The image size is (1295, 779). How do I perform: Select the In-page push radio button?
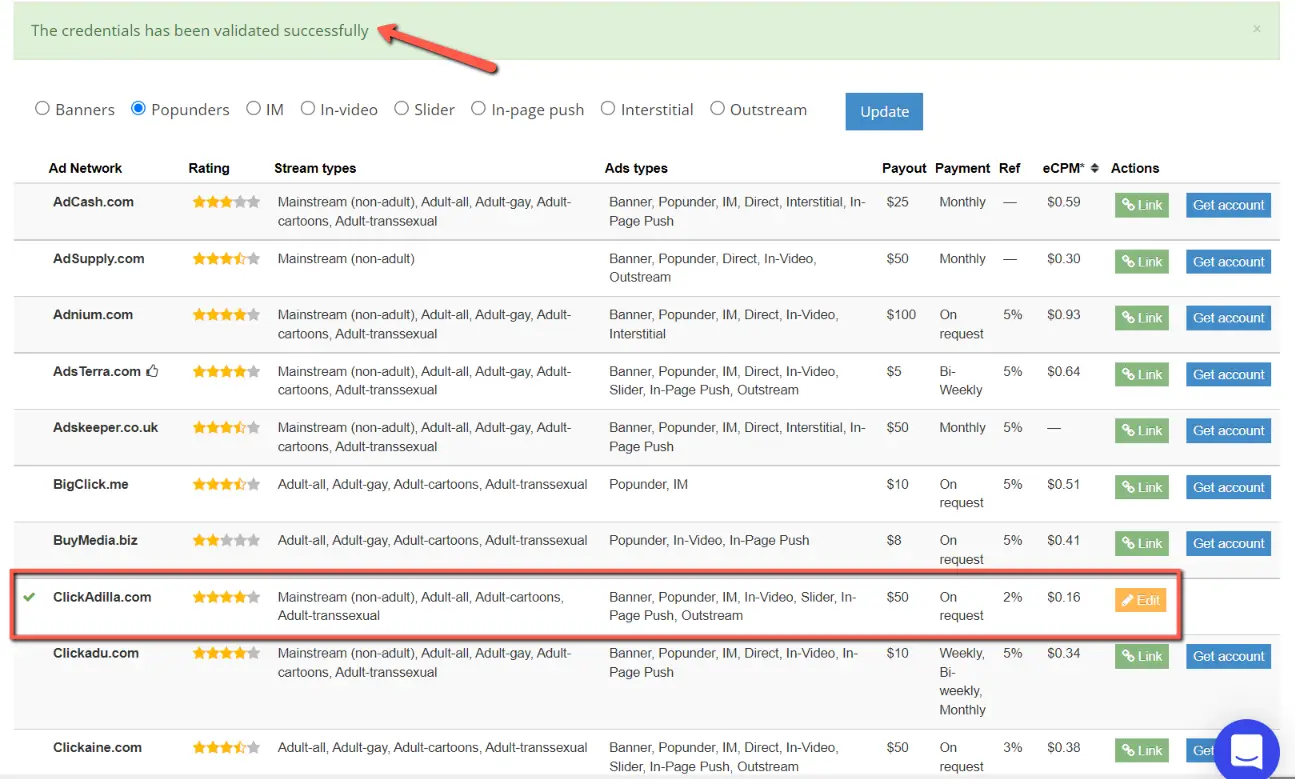(x=478, y=109)
